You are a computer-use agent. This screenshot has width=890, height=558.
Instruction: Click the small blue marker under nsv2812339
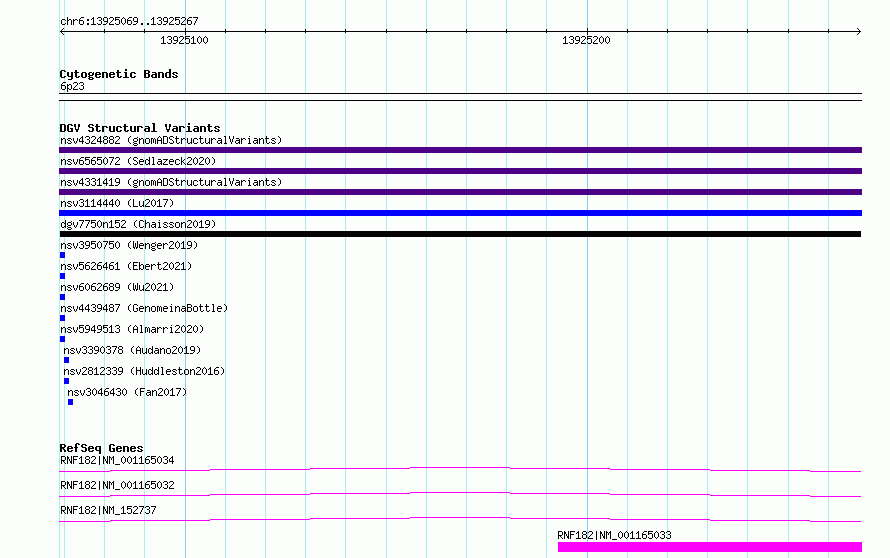66,381
